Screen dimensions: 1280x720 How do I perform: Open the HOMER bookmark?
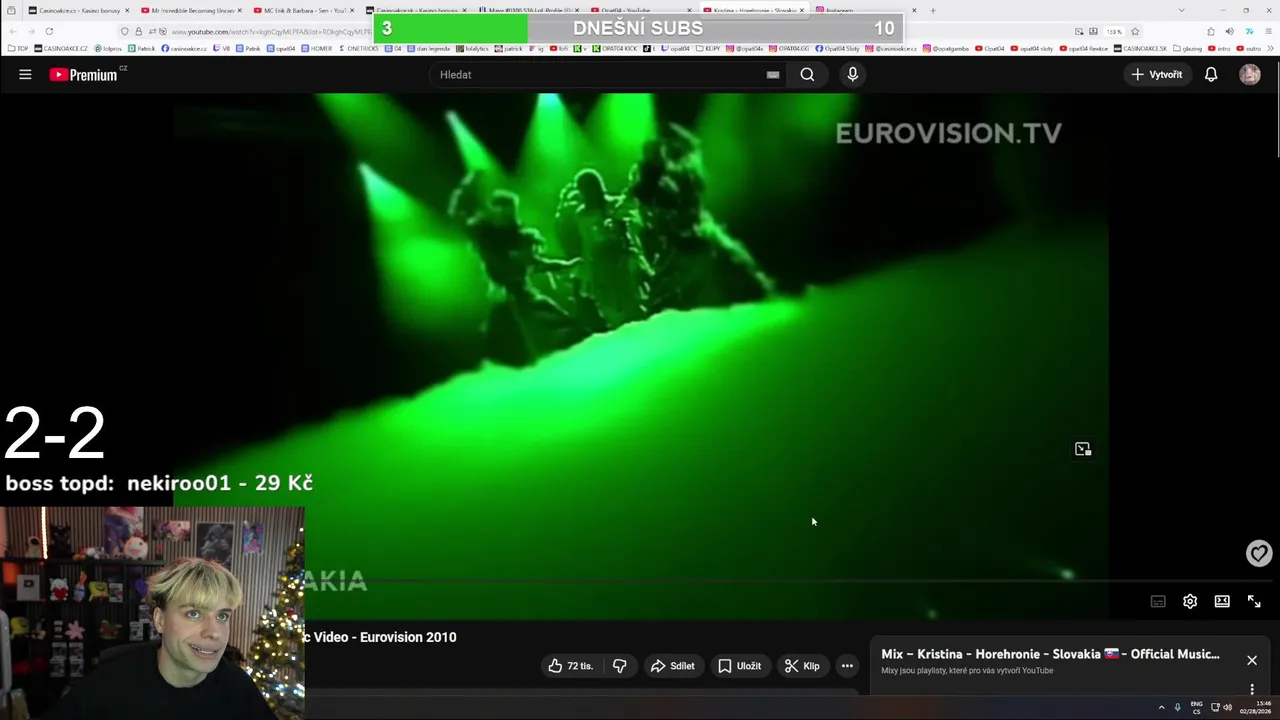pyautogui.click(x=317, y=48)
